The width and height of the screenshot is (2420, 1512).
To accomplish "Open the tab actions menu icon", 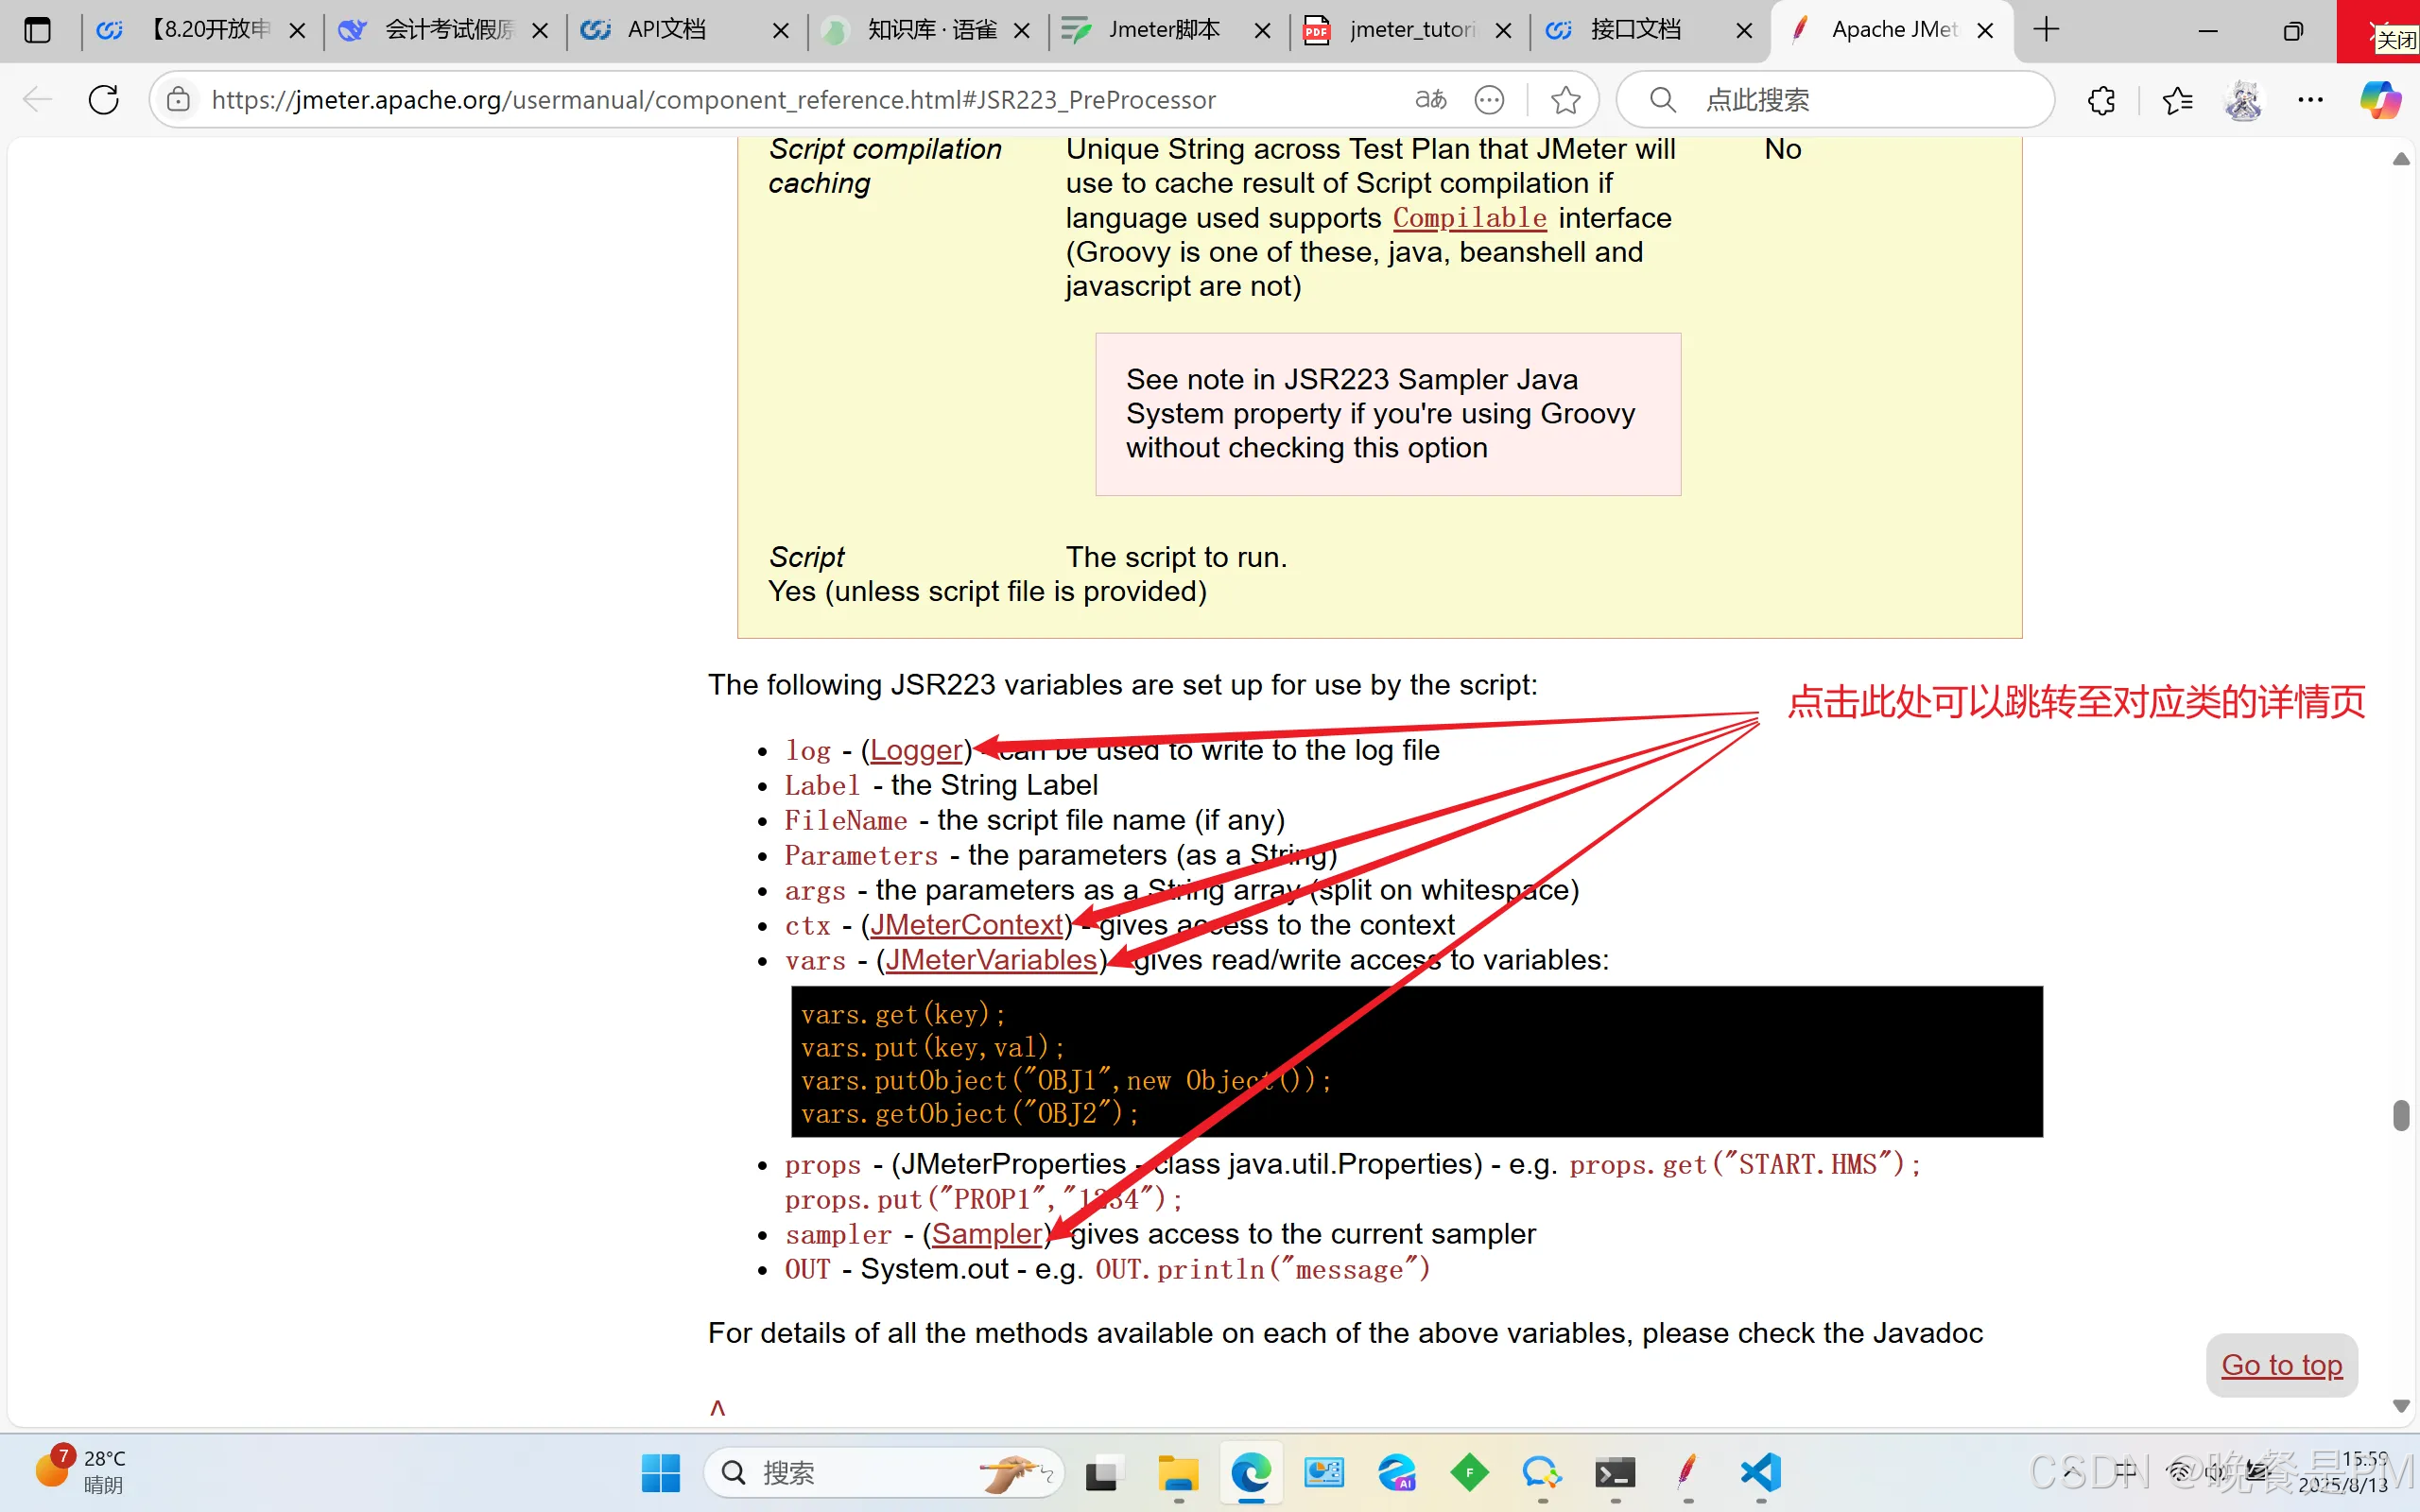I will 37,30.
